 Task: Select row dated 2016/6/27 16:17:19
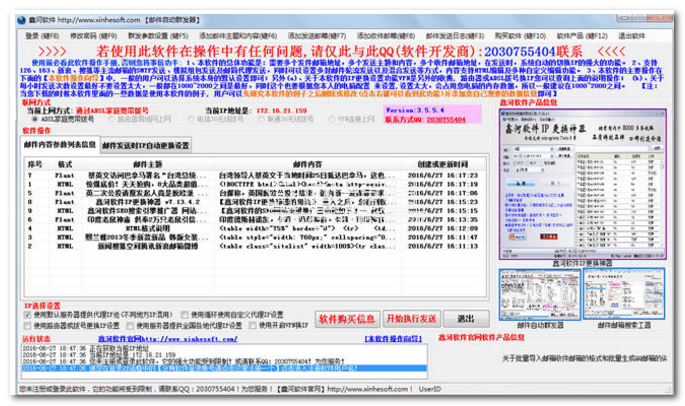(x=256, y=184)
